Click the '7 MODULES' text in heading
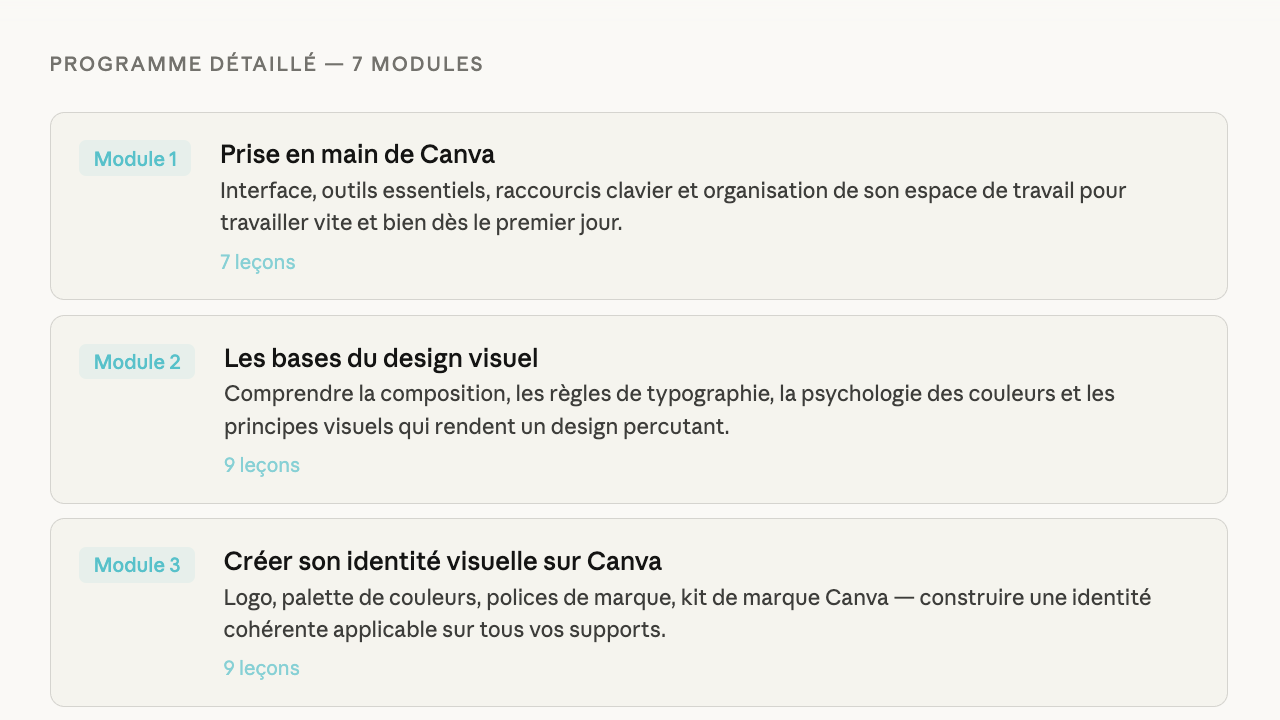 coord(417,64)
